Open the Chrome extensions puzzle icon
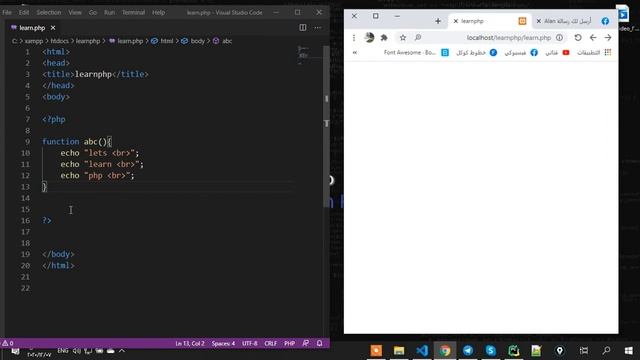The height and width of the screenshot is (360, 640). [384, 38]
